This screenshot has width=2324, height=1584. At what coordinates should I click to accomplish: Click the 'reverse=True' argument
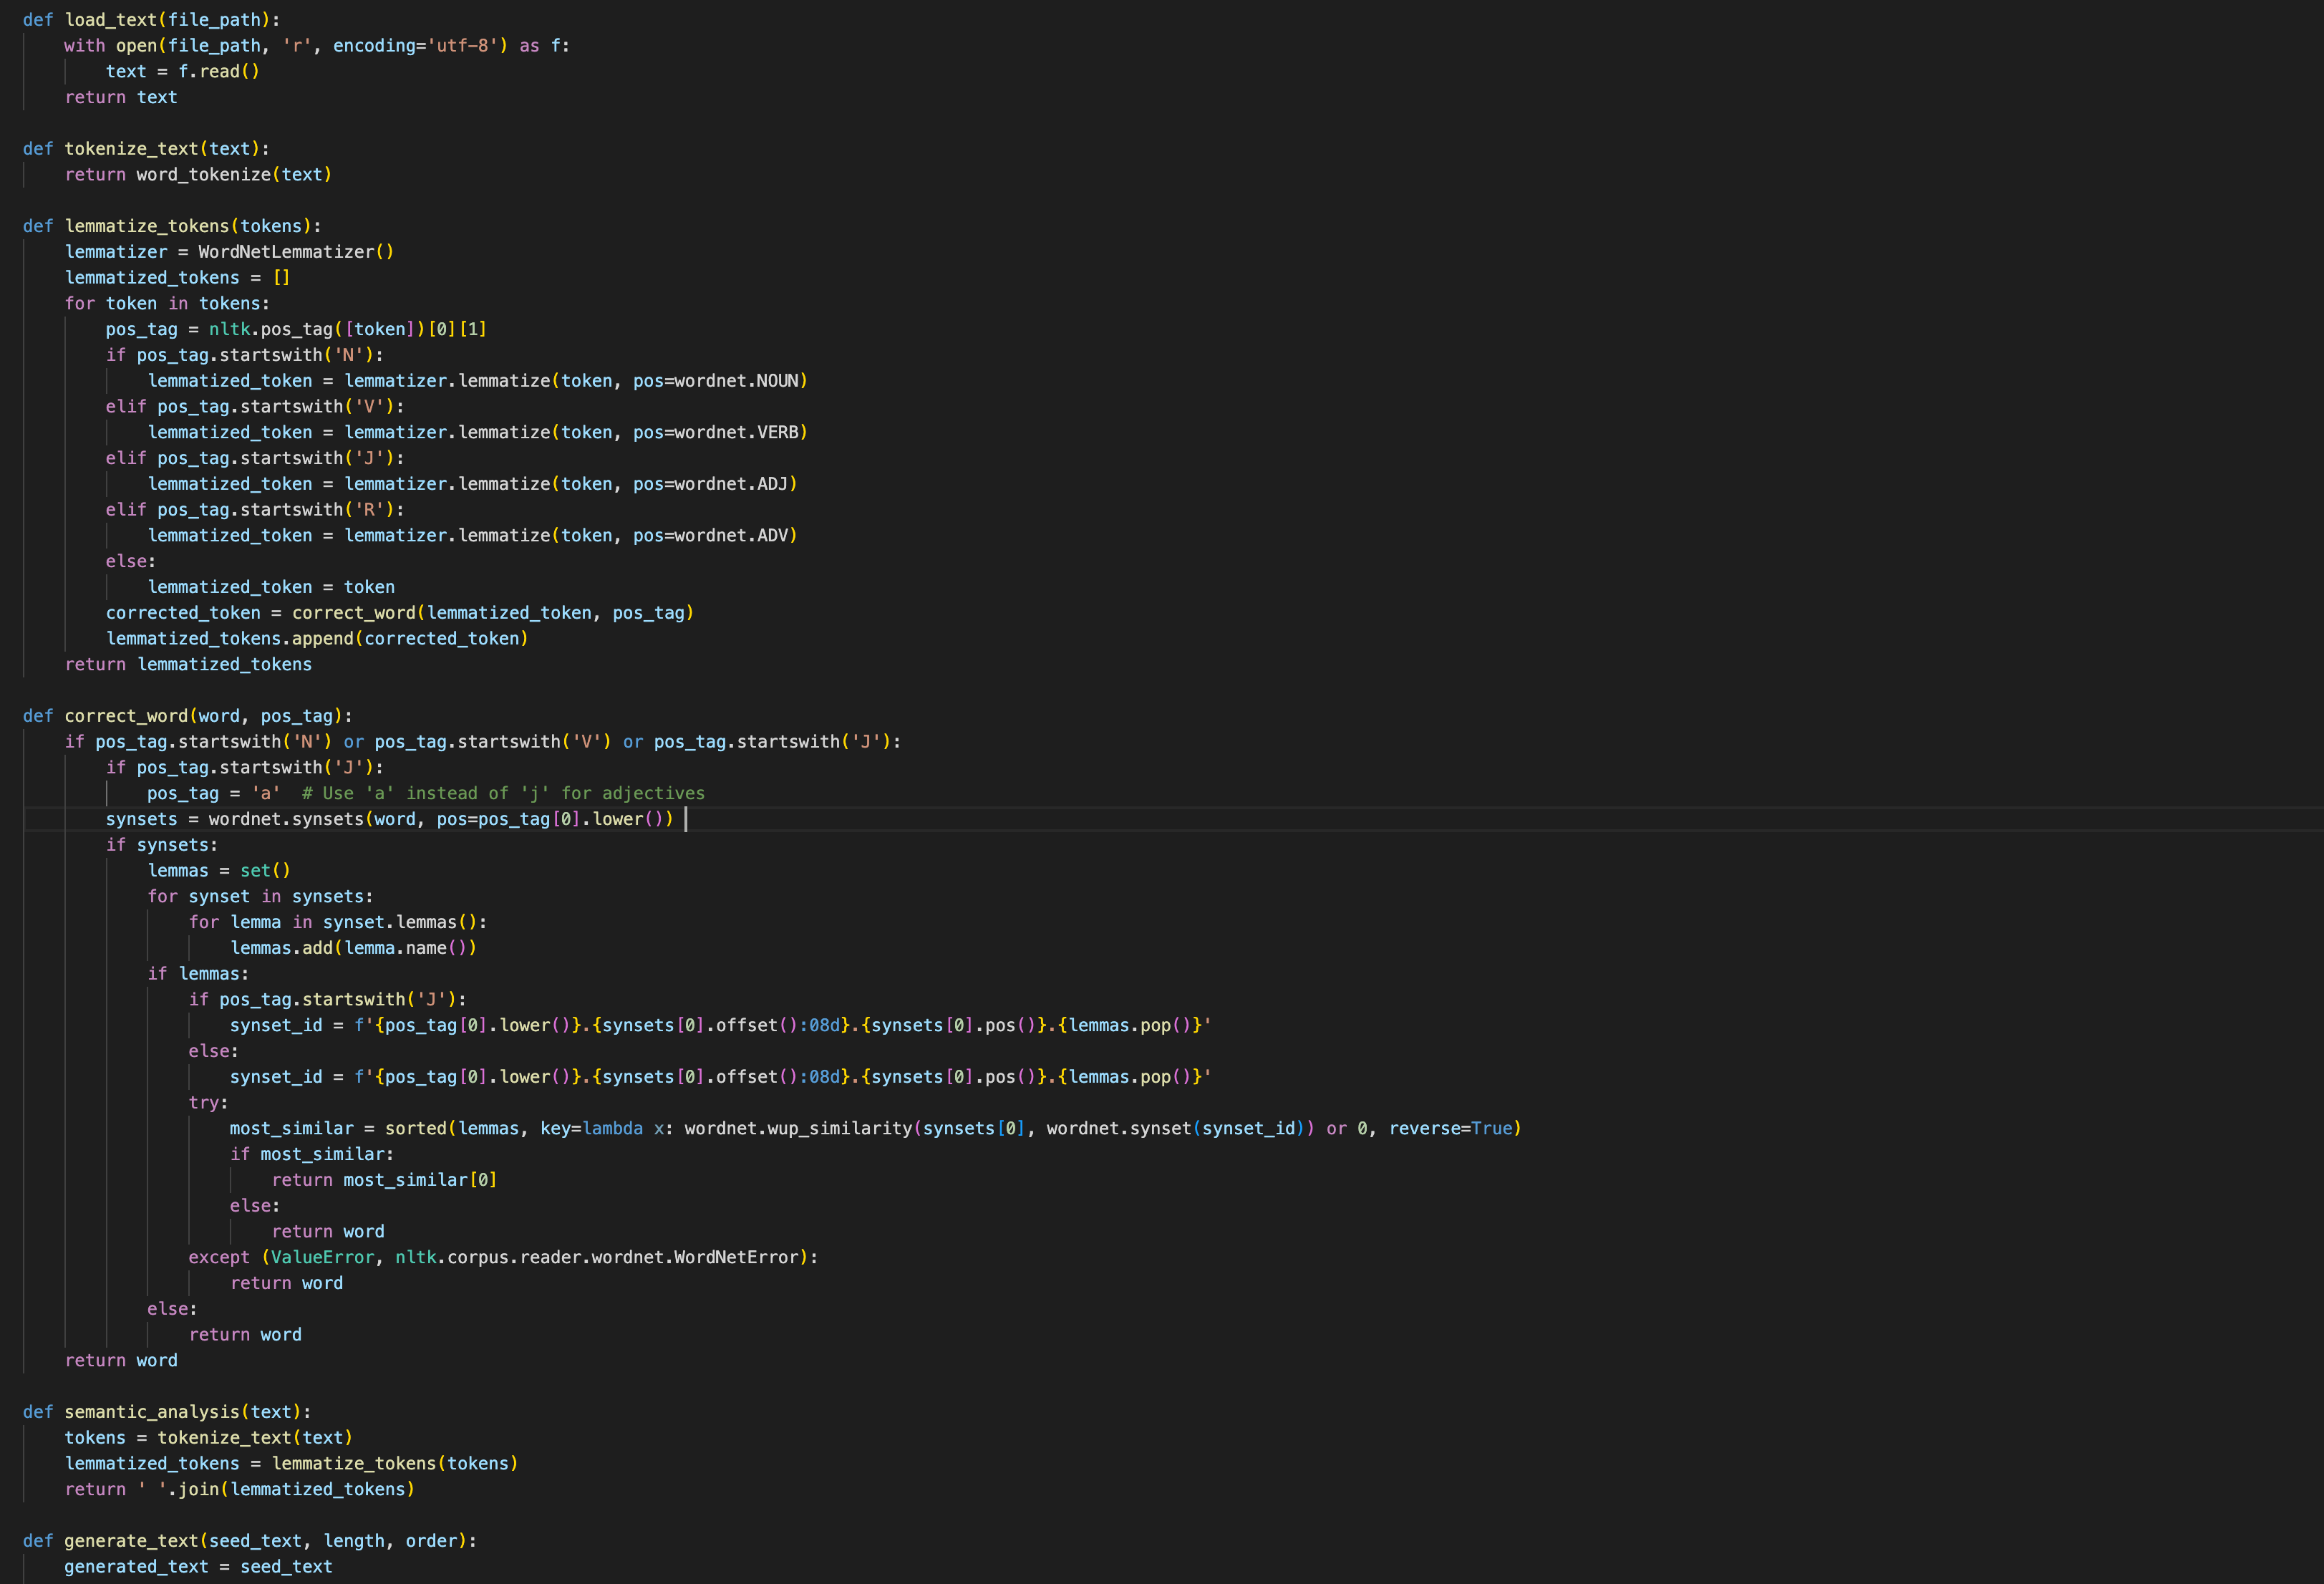click(x=1450, y=1129)
